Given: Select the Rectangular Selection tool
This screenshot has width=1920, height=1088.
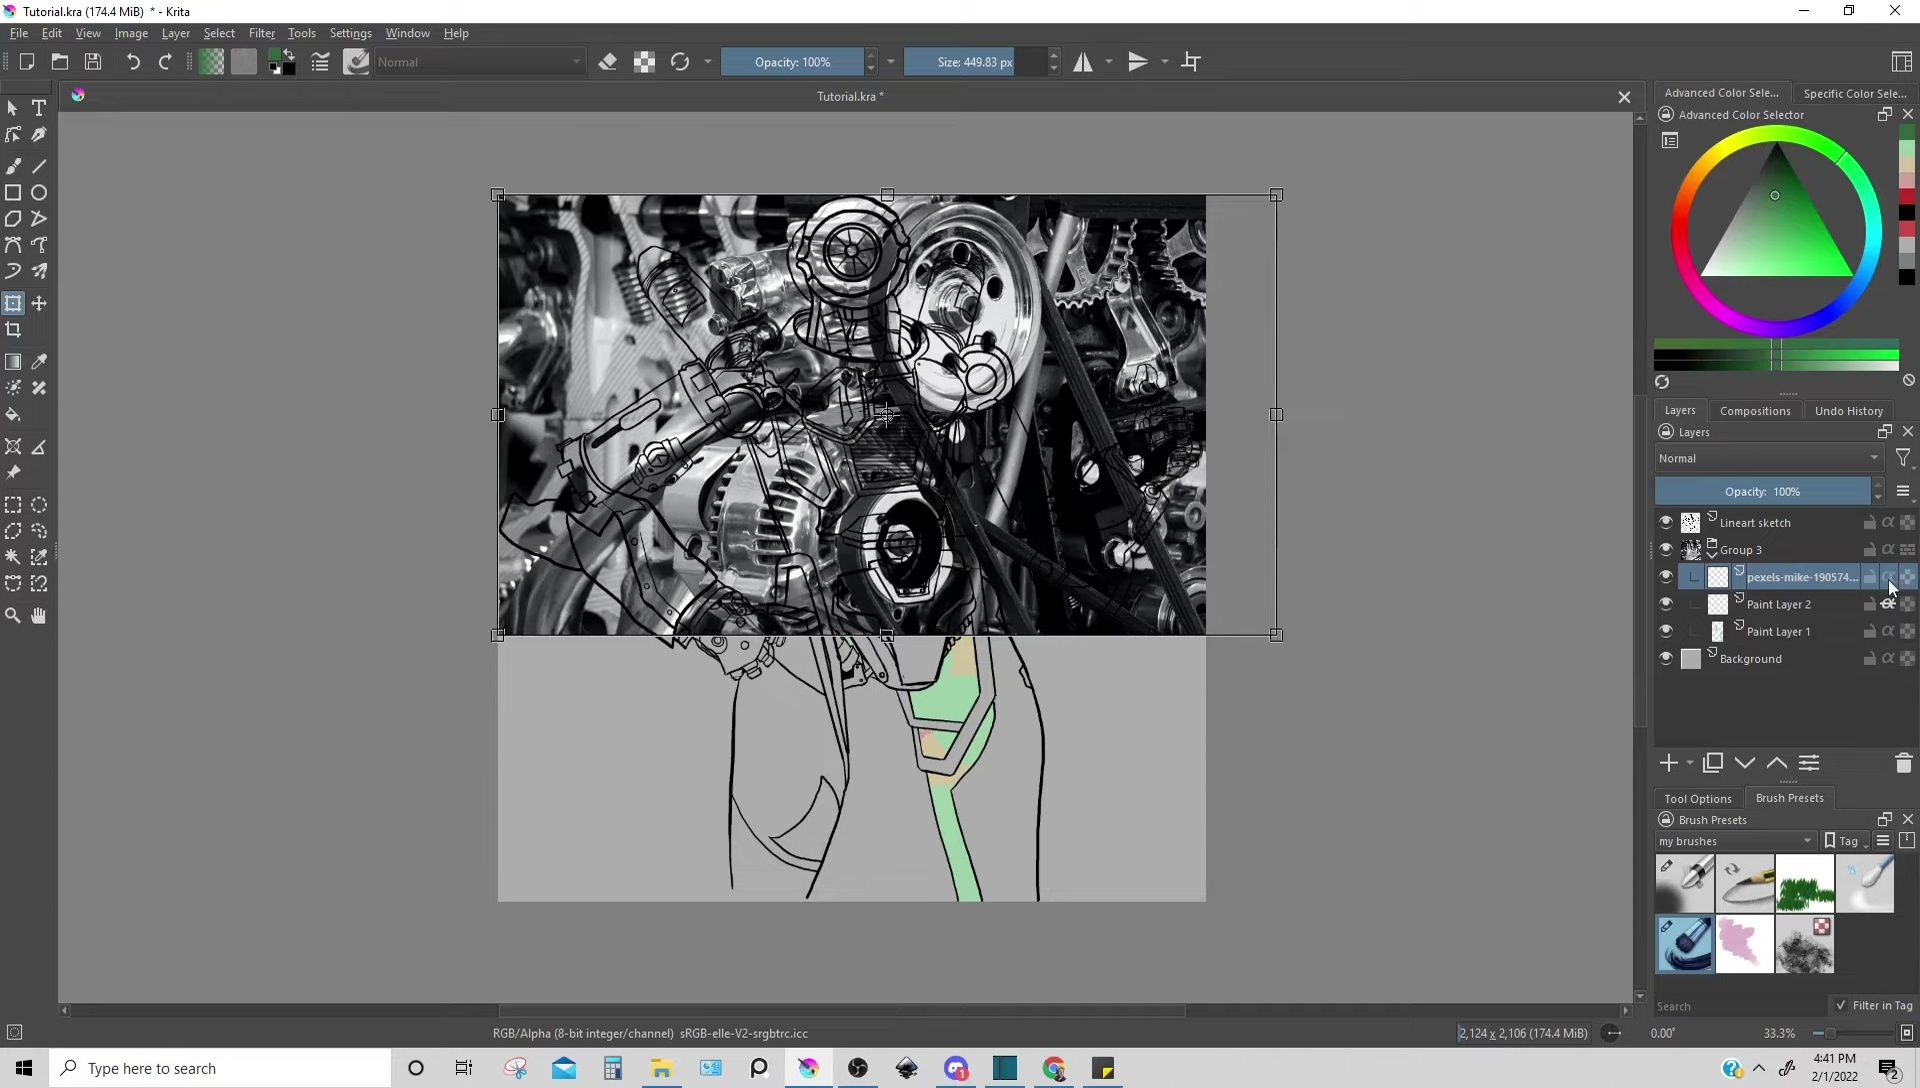Looking at the screenshot, I should (13, 505).
